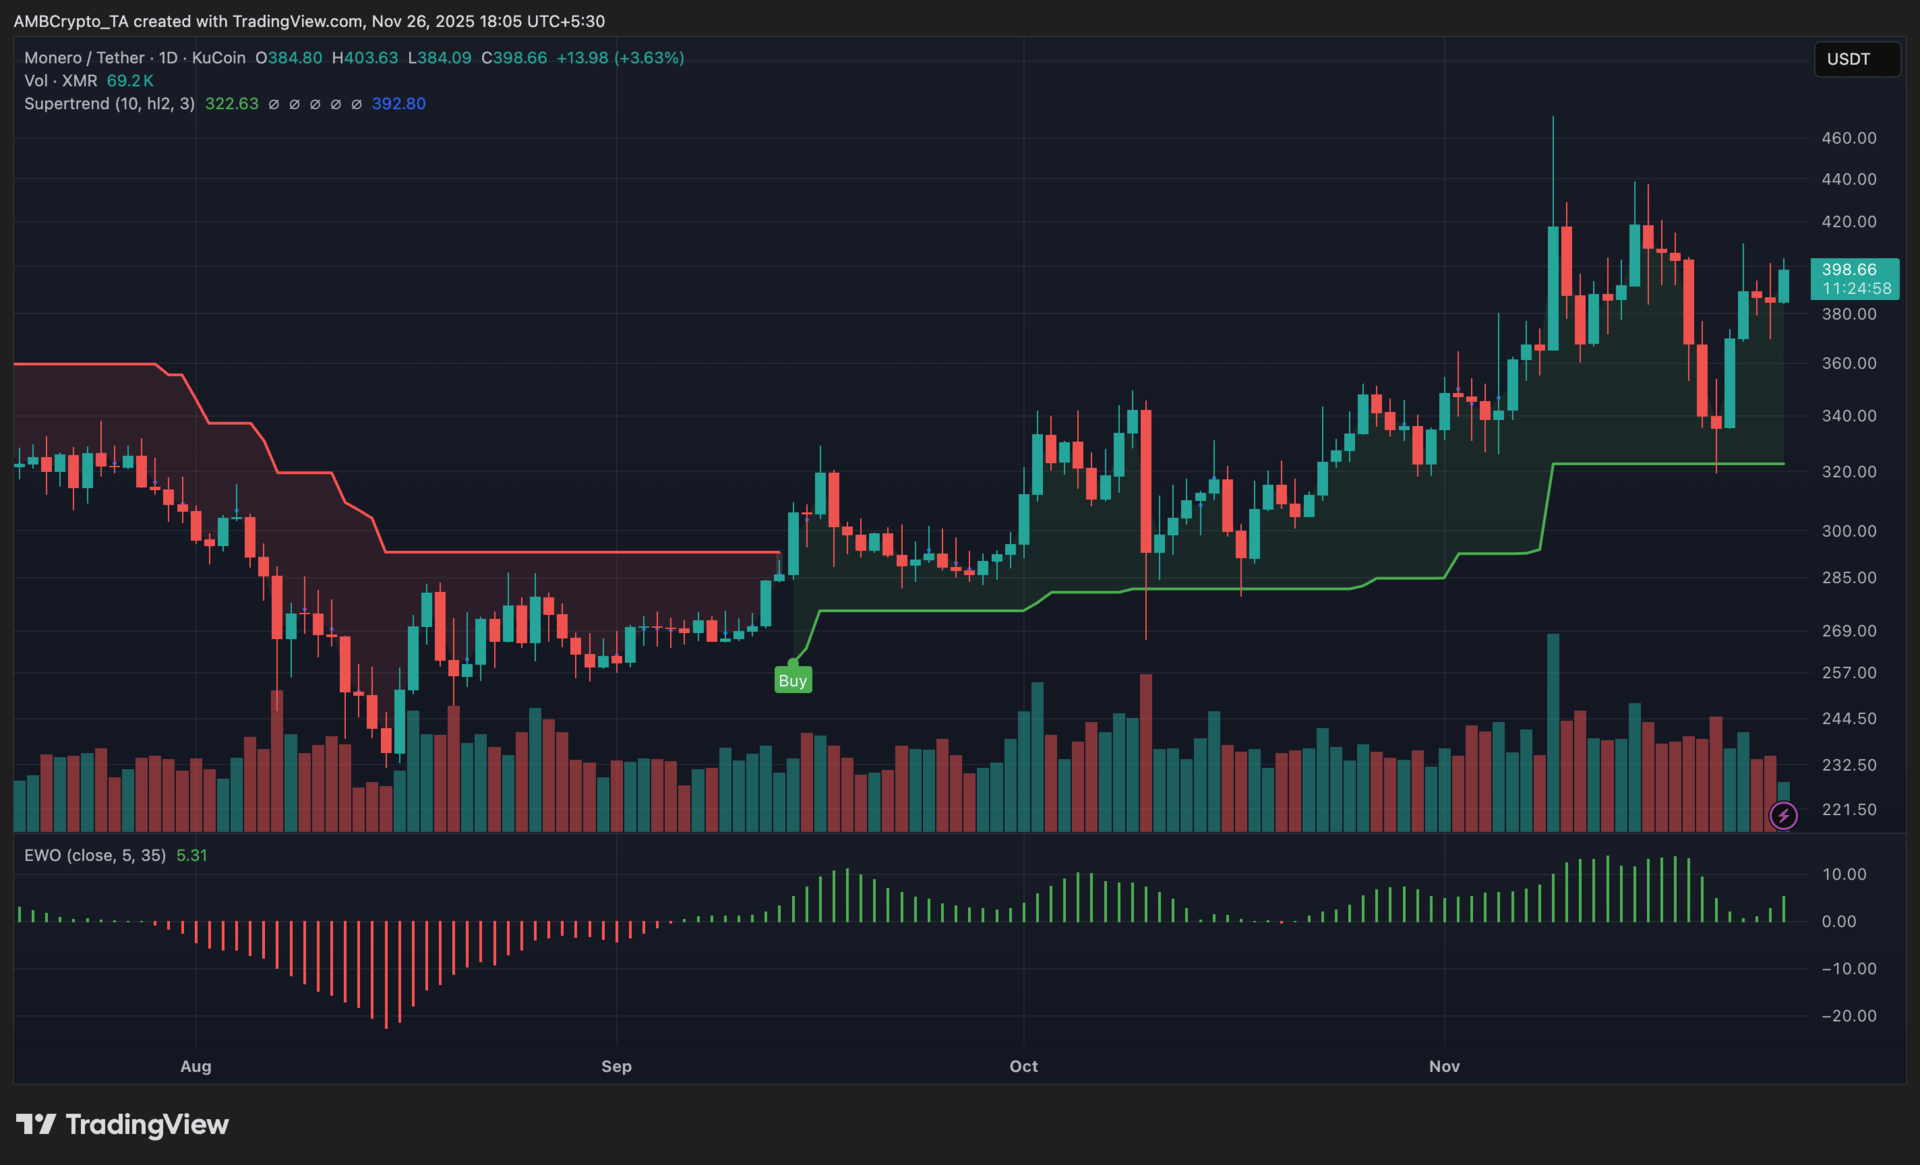Click the 1D interval label in legend
1920x1165 pixels.
pos(168,58)
